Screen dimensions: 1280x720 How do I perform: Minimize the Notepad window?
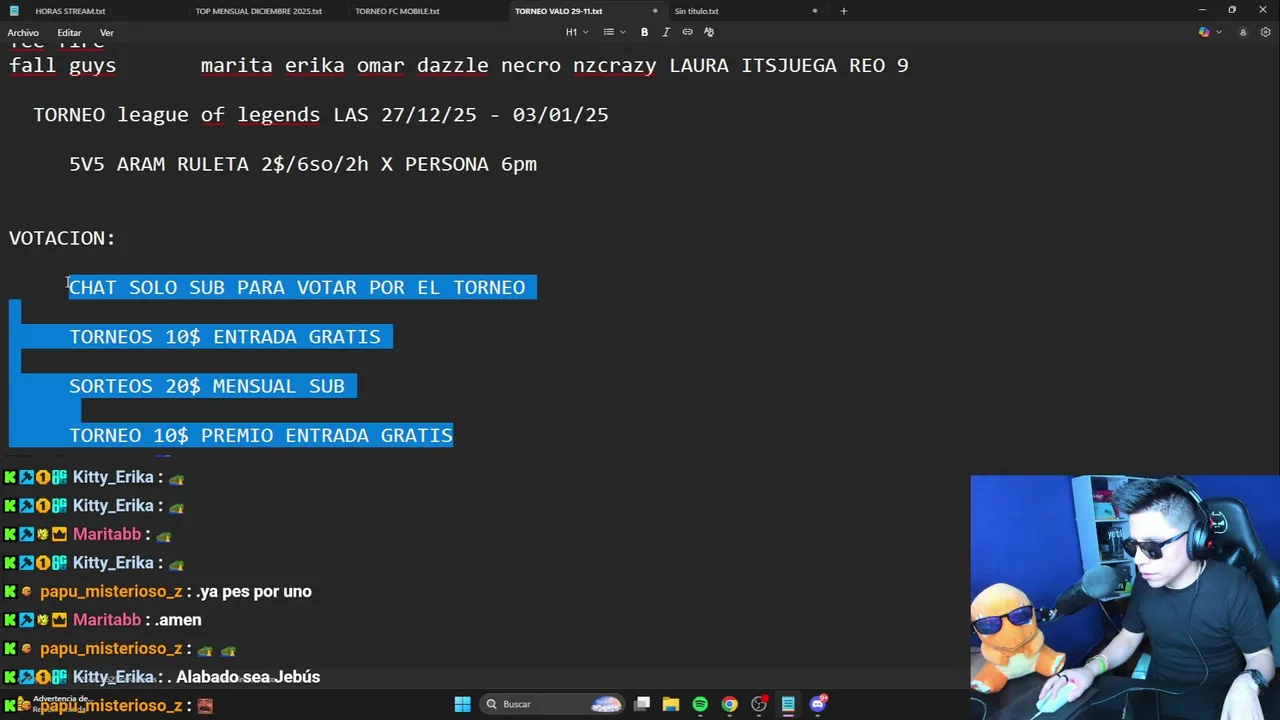tap(1202, 10)
